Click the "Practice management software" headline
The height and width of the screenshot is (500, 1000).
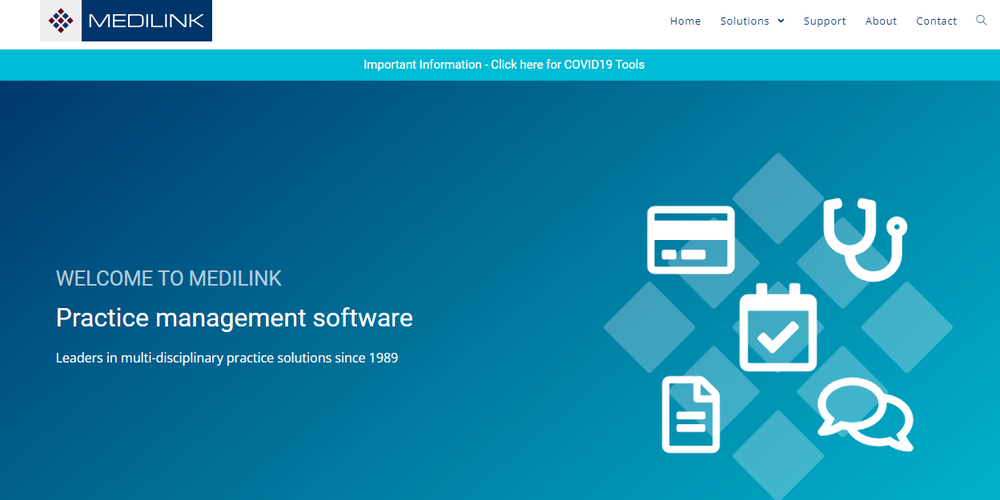234,318
